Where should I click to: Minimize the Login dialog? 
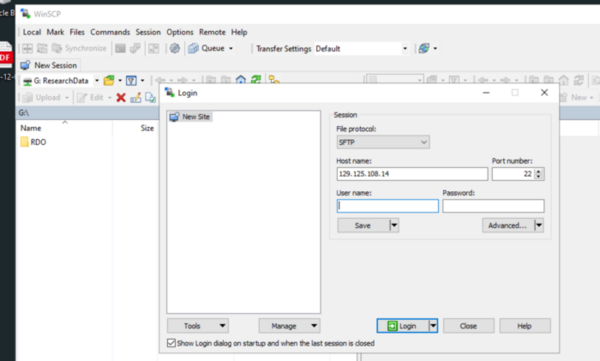pyautogui.click(x=486, y=93)
